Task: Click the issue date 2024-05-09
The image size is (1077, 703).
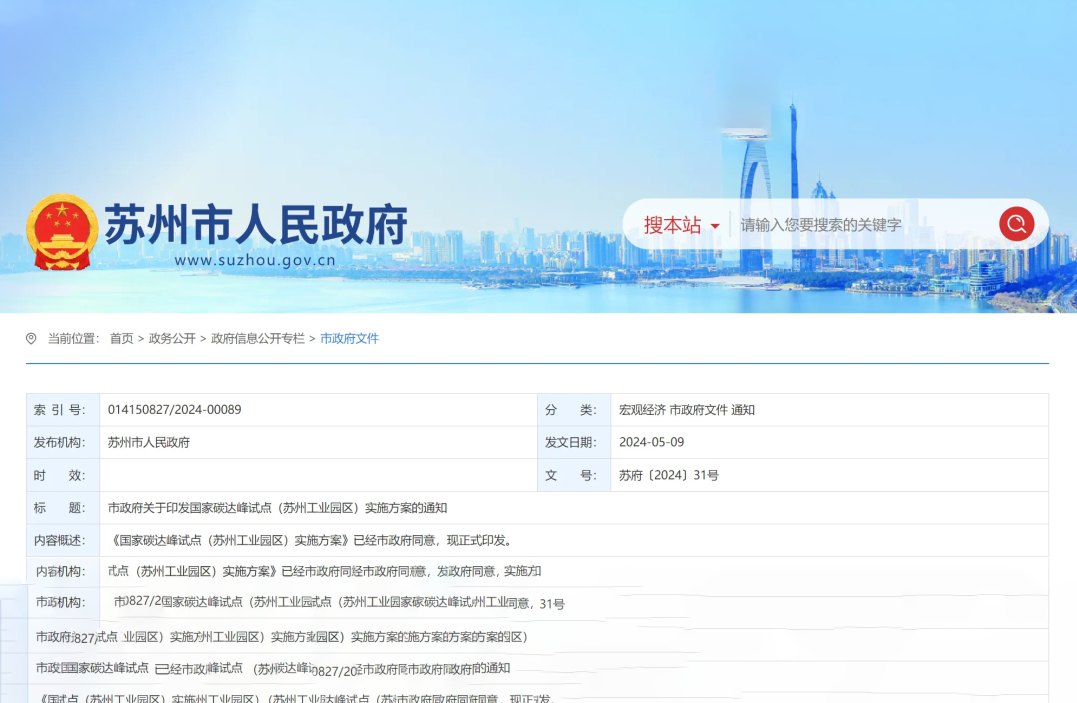Action: 652,442
